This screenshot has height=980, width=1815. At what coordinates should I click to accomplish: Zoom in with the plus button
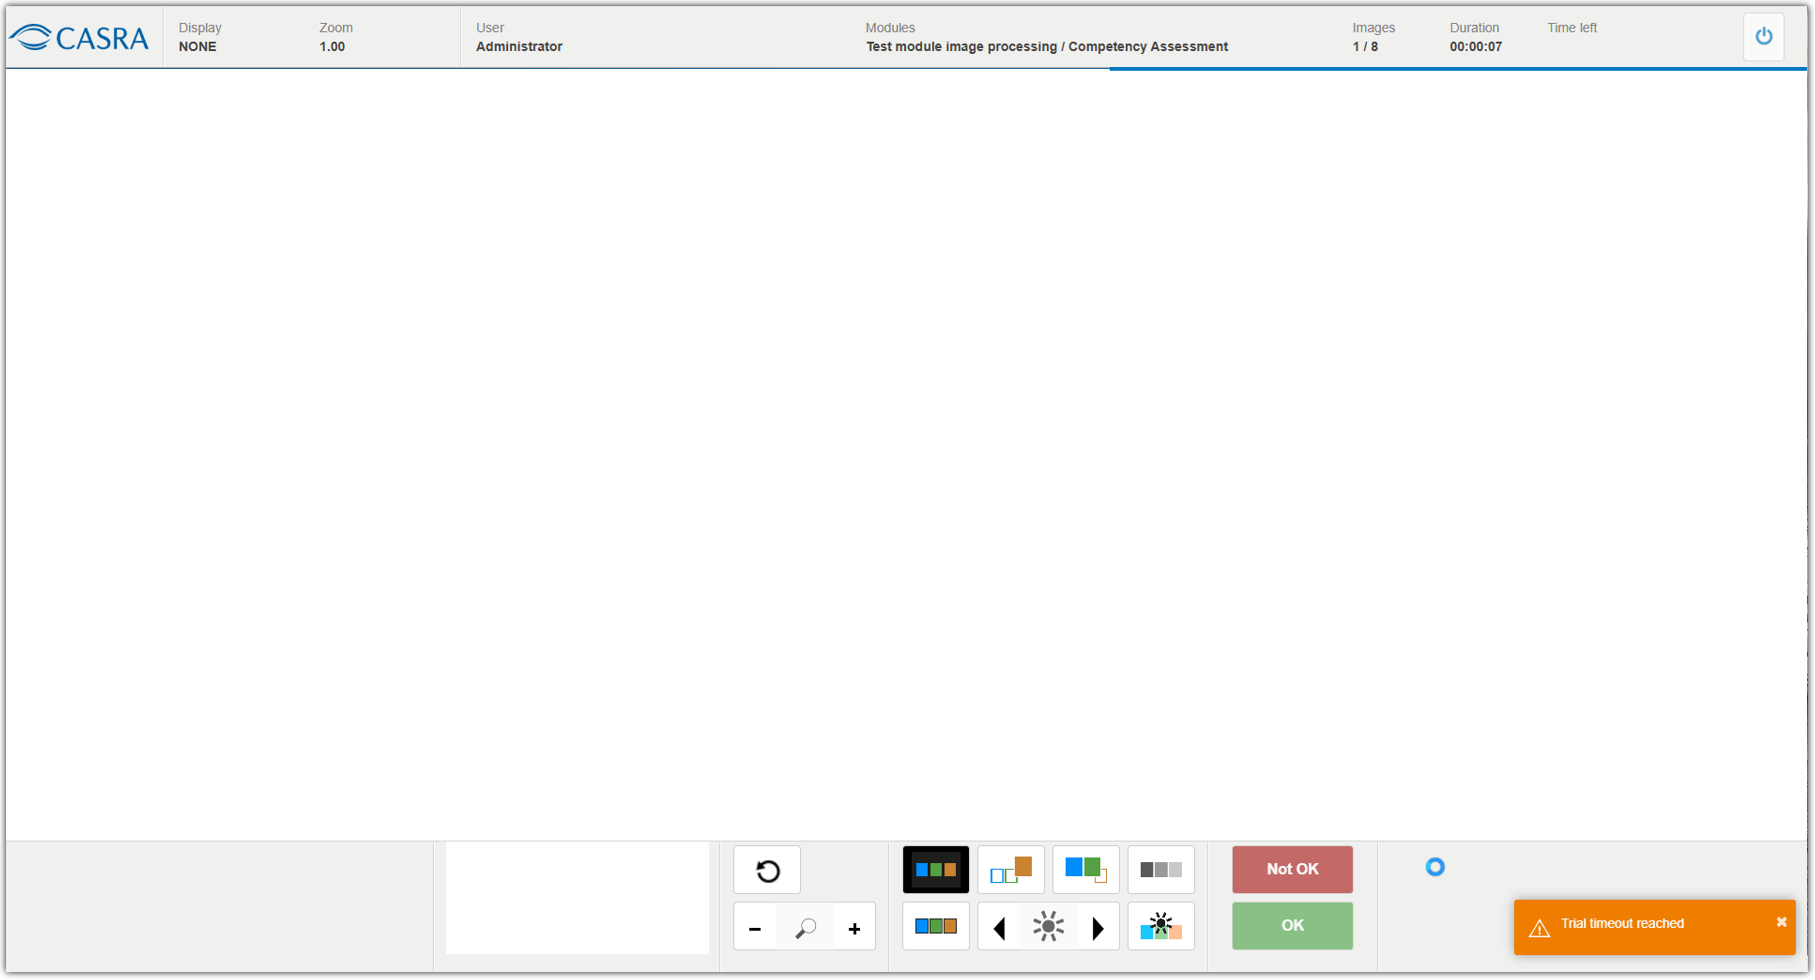tap(854, 929)
